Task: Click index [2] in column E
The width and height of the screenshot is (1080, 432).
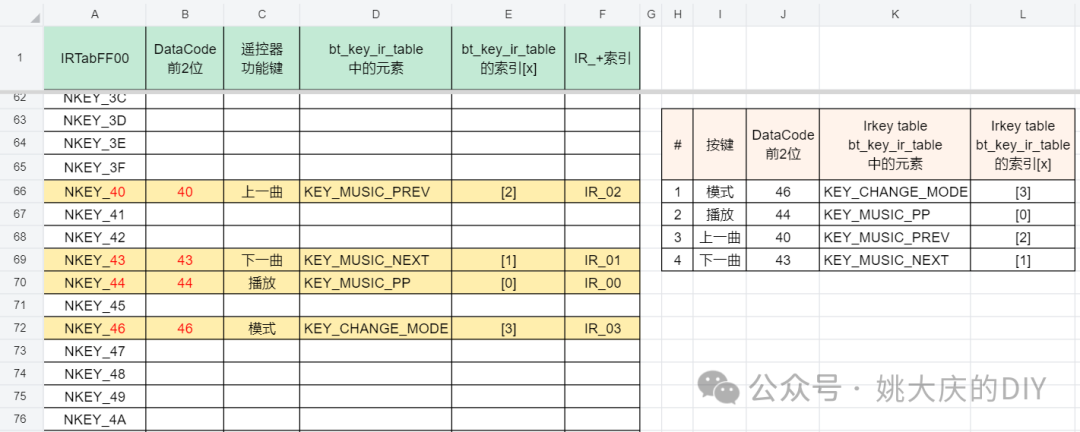Action: 508,192
